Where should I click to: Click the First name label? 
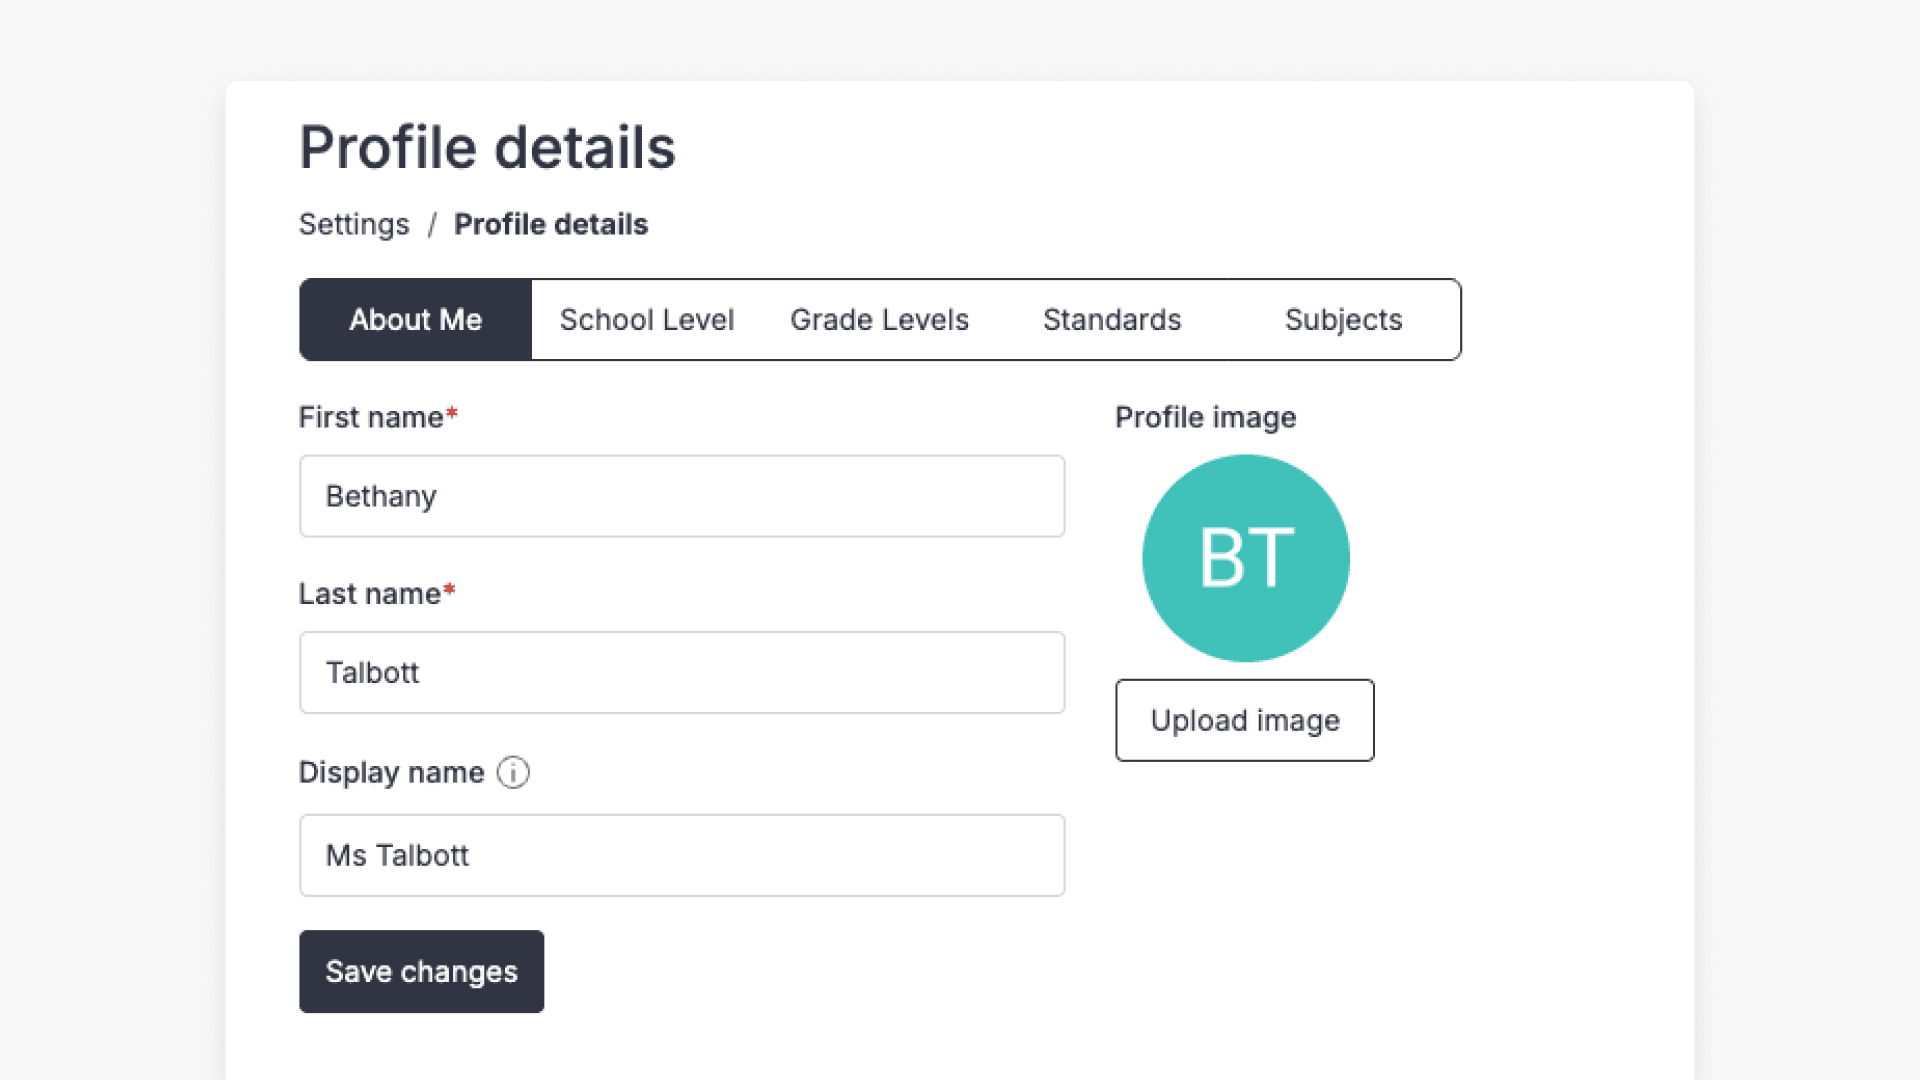click(378, 418)
